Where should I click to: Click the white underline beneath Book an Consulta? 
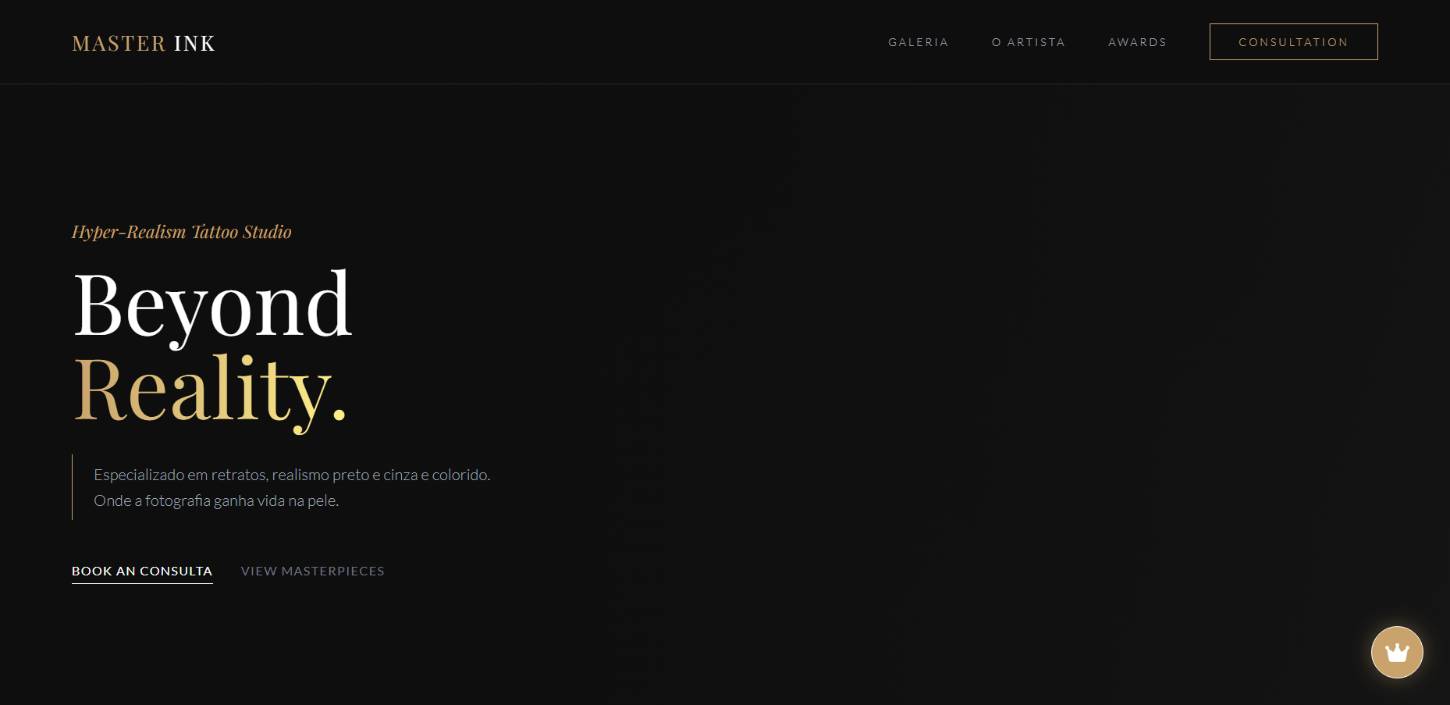point(142,583)
